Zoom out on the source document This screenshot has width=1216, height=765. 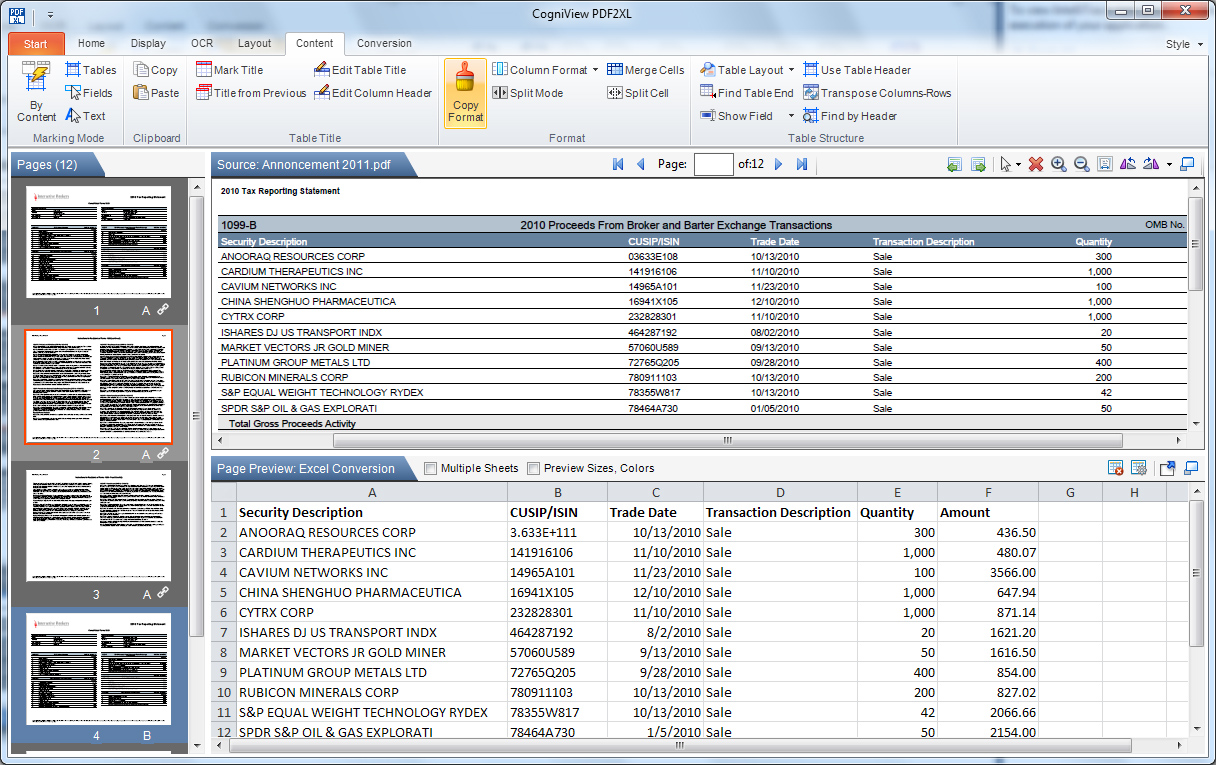tap(1082, 164)
